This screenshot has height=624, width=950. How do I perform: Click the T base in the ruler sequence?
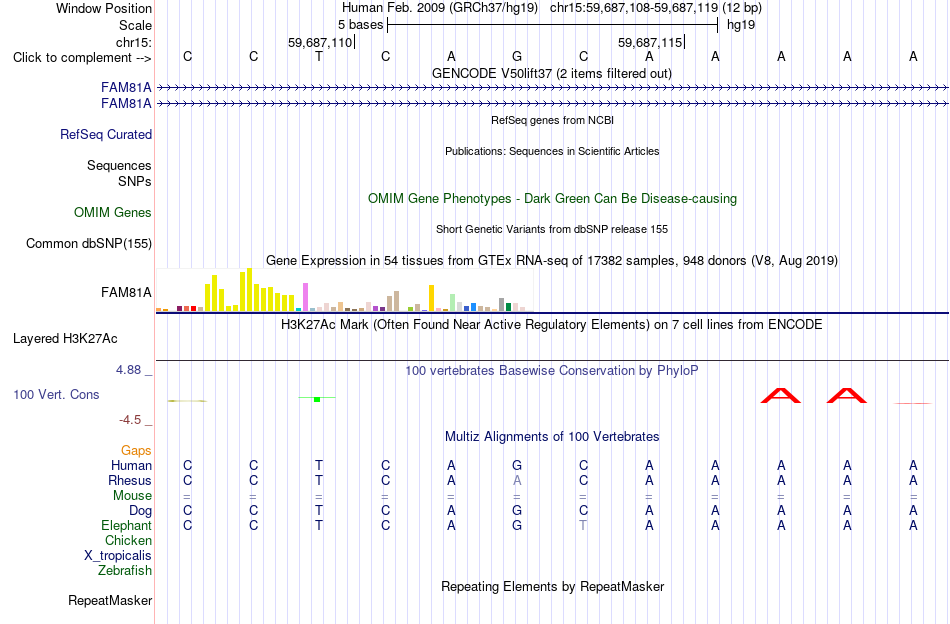(x=319, y=56)
